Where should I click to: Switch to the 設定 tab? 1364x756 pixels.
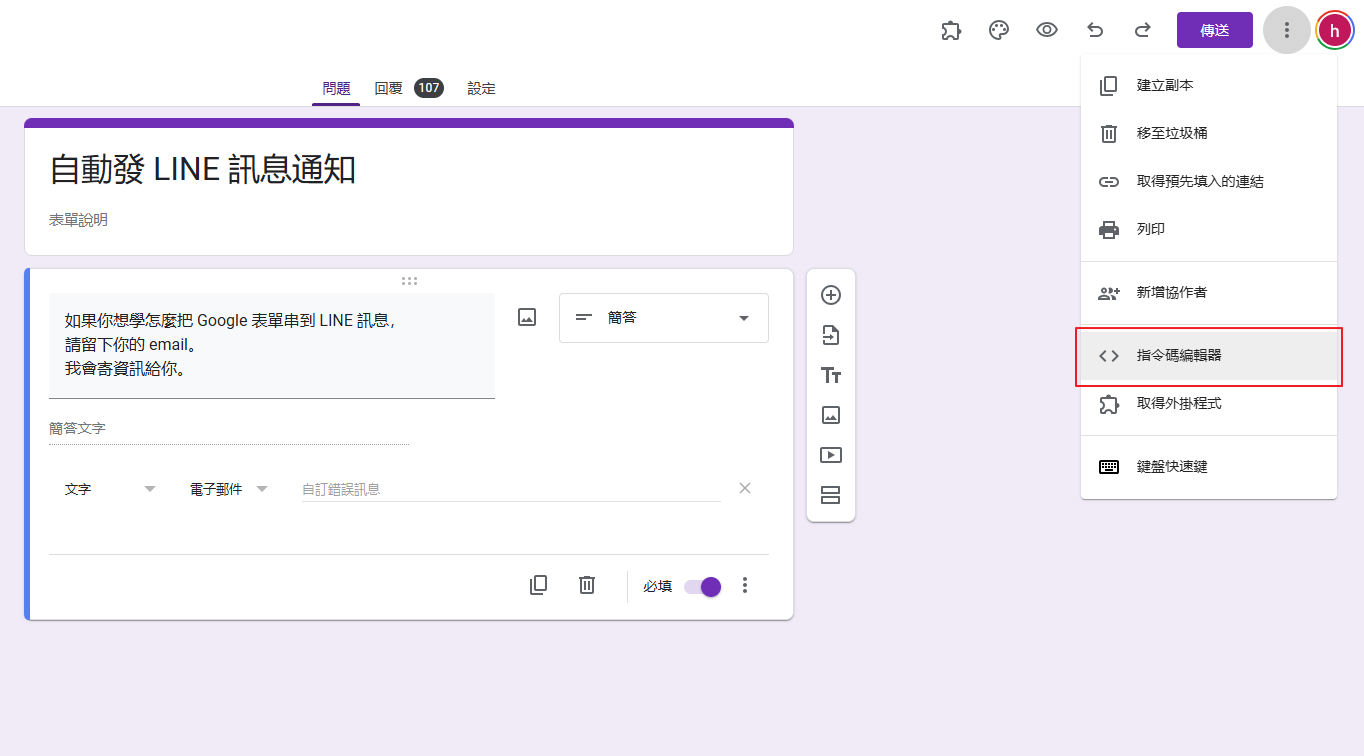(x=481, y=88)
